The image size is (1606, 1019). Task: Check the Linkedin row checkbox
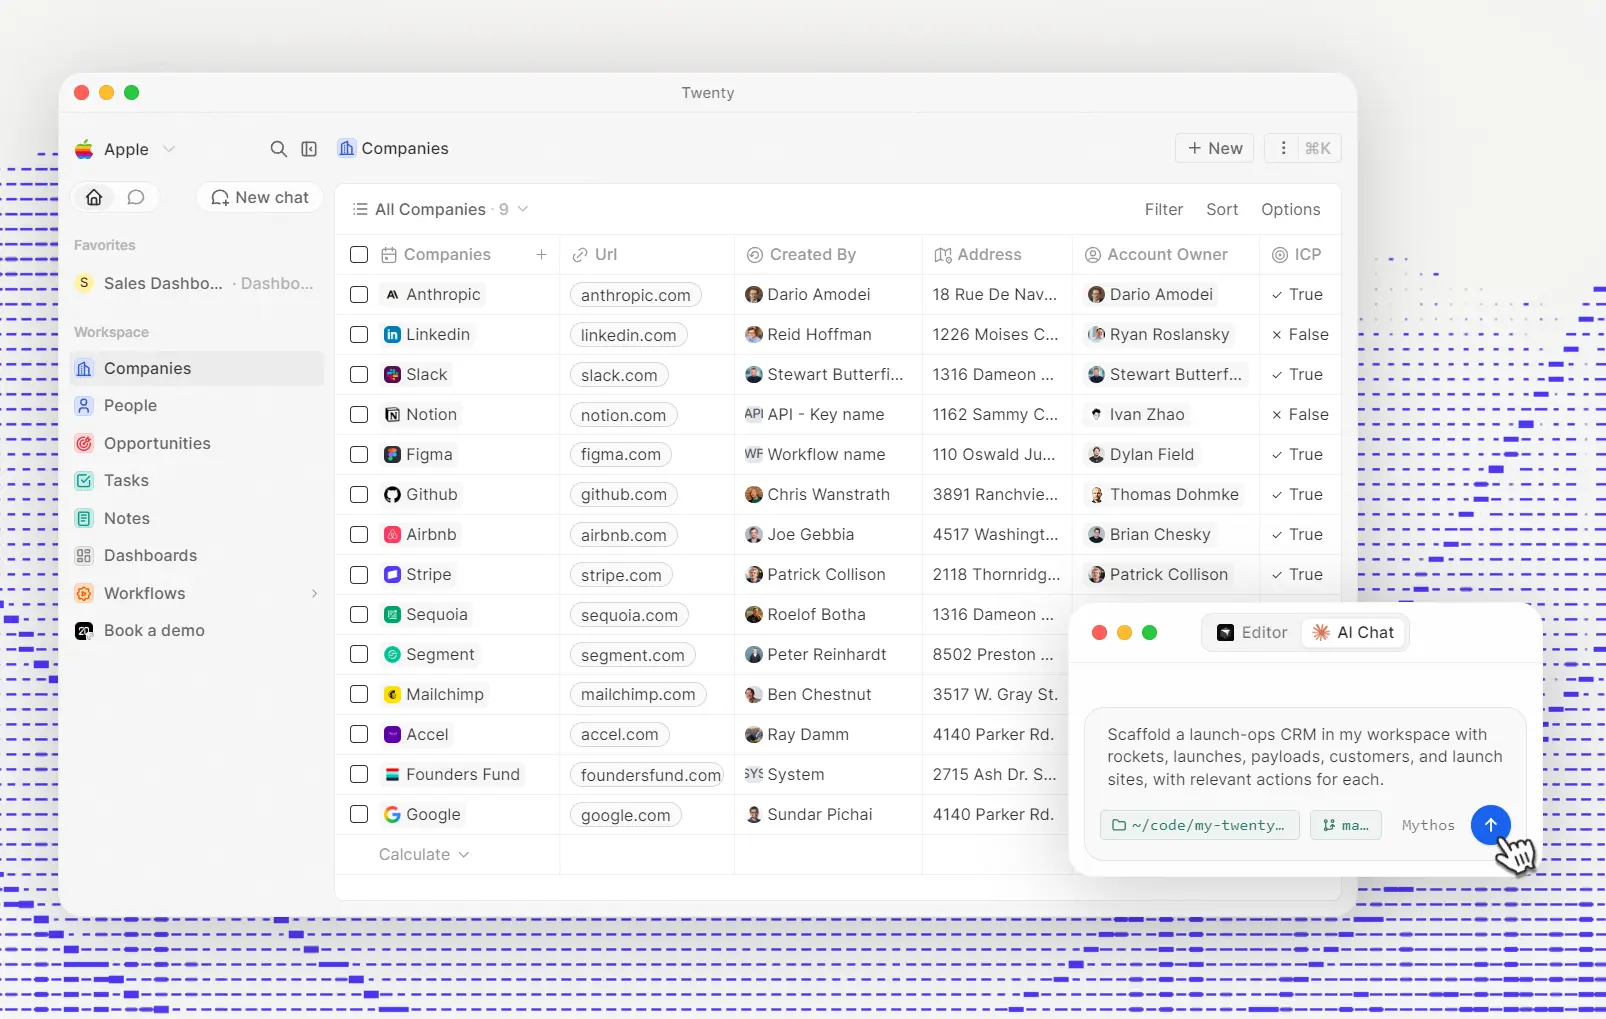tap(359, 335)
